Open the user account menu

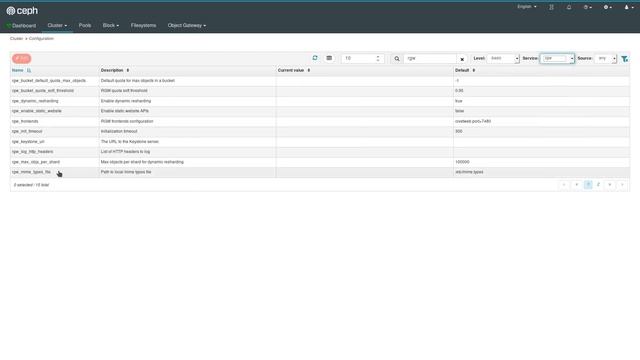click(629, 7)
